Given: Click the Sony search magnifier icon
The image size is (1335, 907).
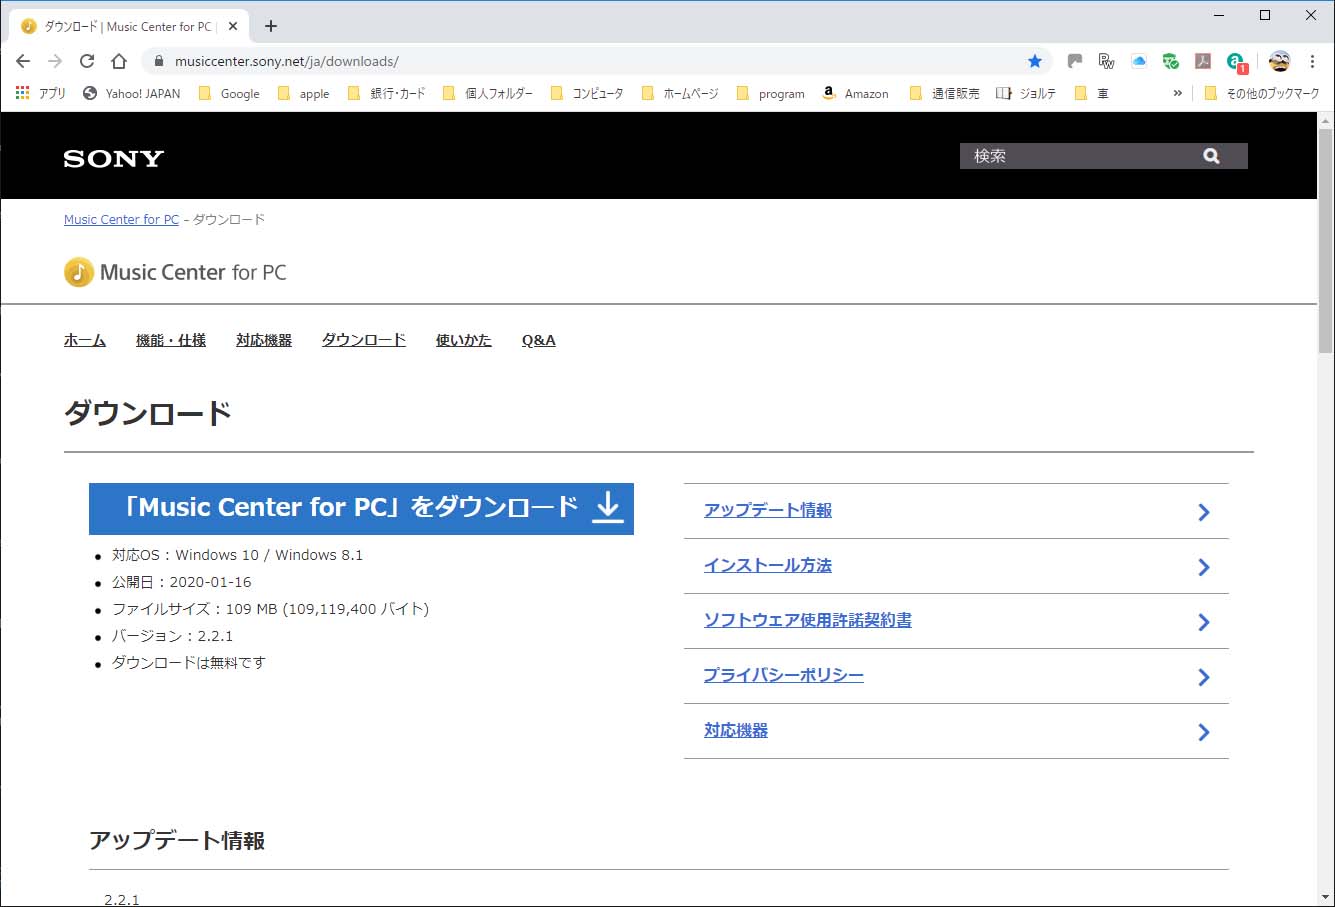Looking at the screenshot, I should 1211,156.
